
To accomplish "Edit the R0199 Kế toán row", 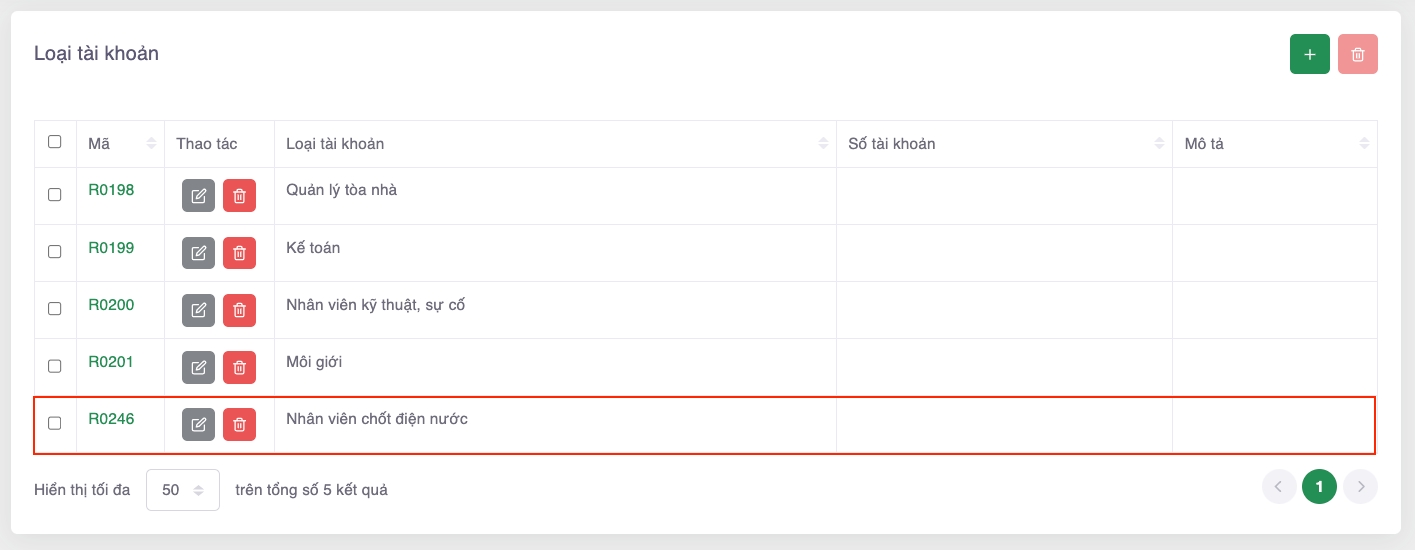I will (198, 253).
